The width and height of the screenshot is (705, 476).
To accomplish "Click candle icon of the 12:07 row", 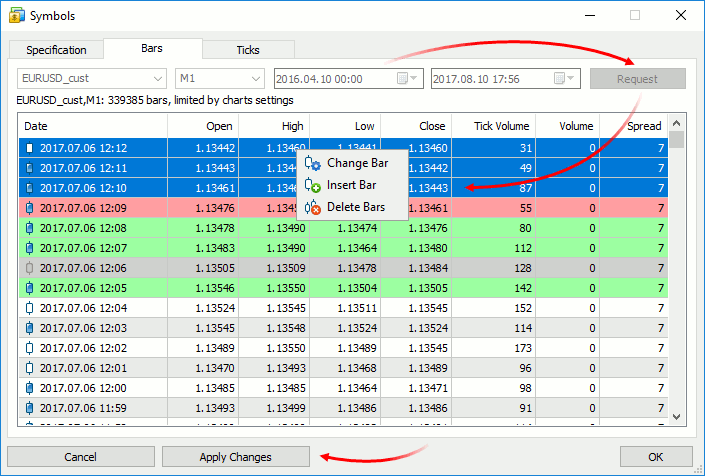I will [x=30, y=248].
